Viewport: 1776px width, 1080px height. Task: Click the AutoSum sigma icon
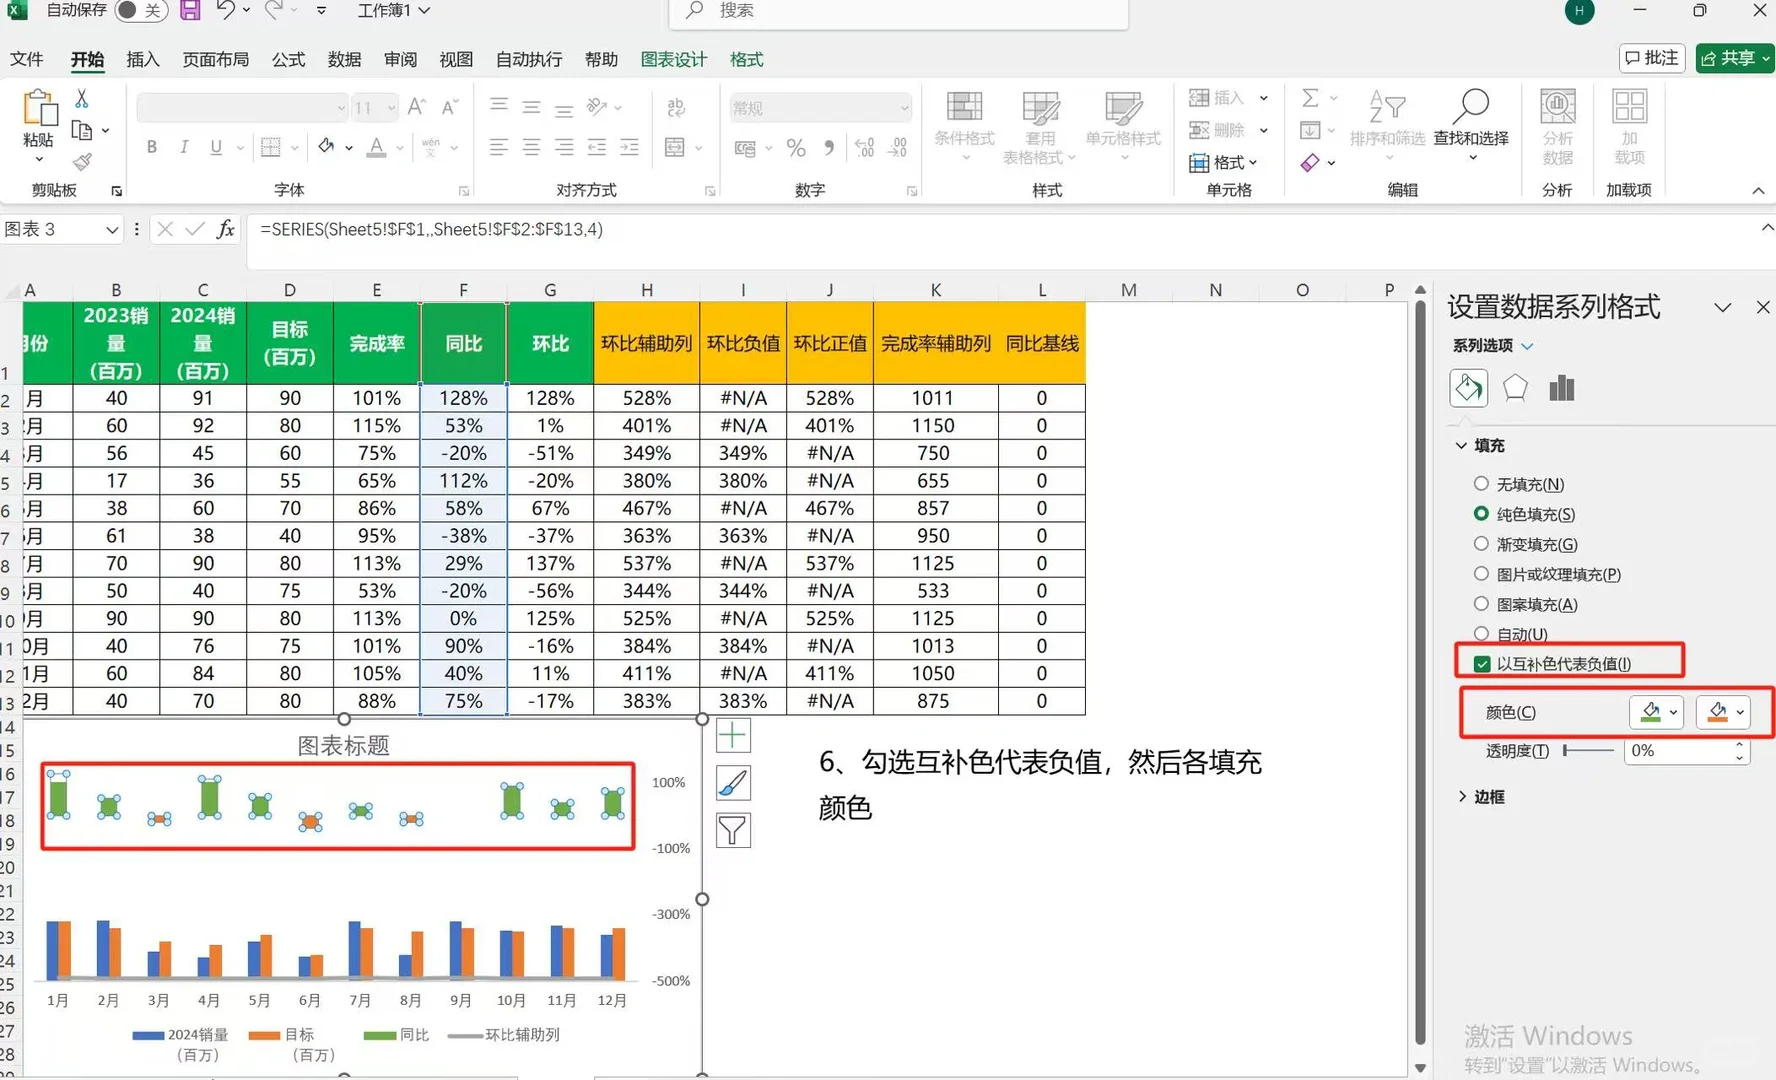click(x=1310, y=98)
